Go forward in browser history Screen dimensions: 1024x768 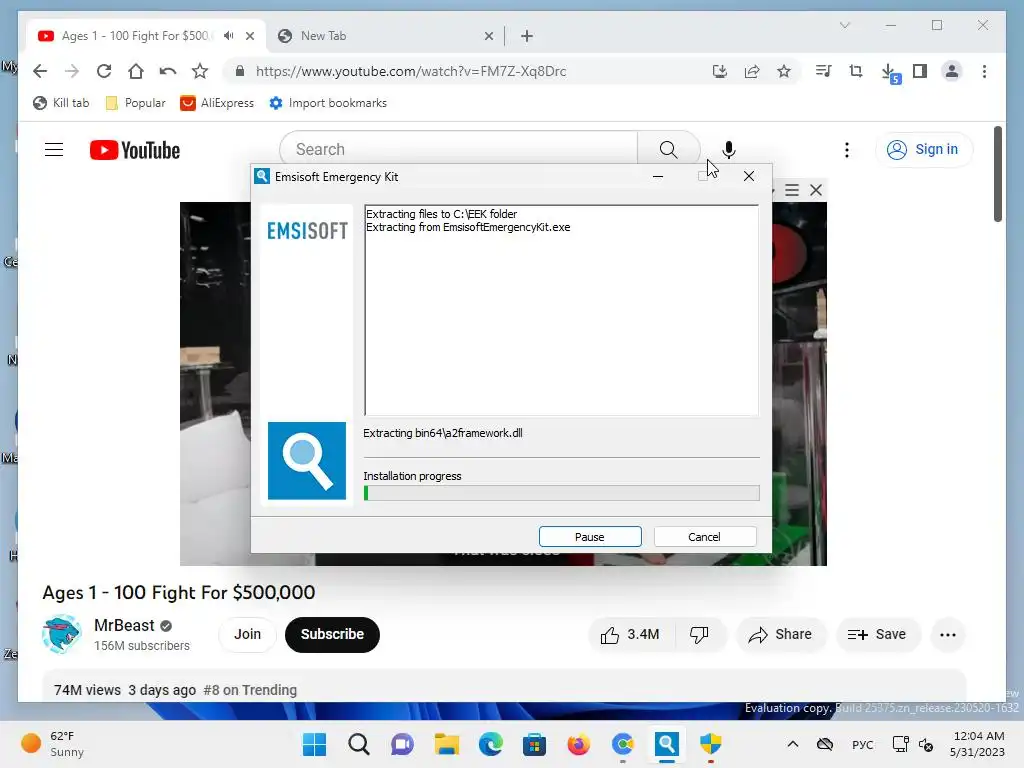tap(72, 71)
